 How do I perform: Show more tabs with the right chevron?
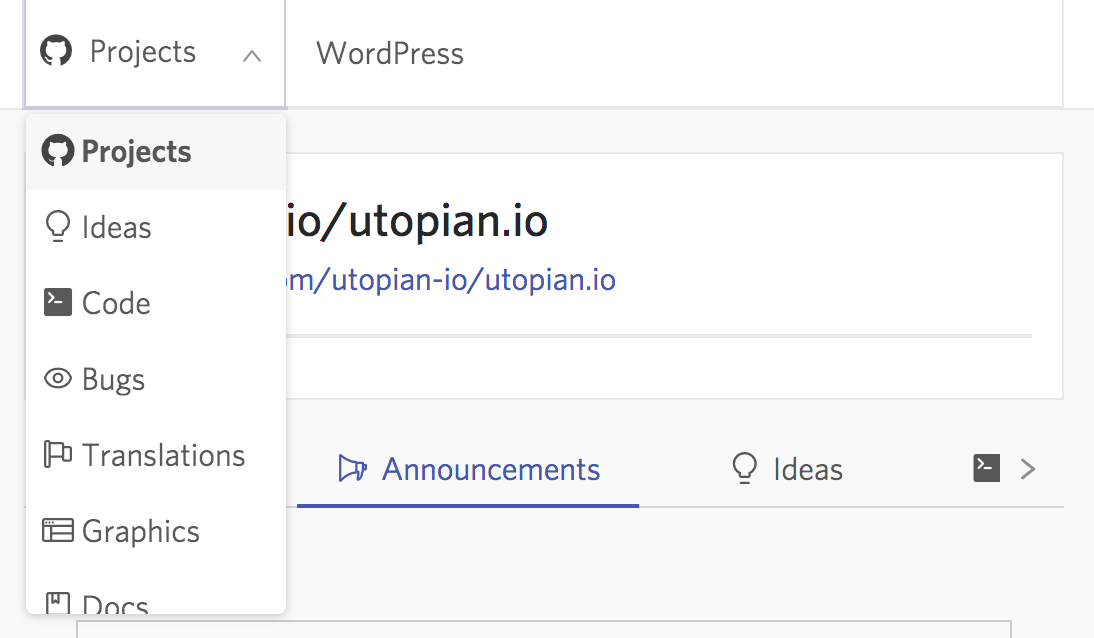(1027, 468)
